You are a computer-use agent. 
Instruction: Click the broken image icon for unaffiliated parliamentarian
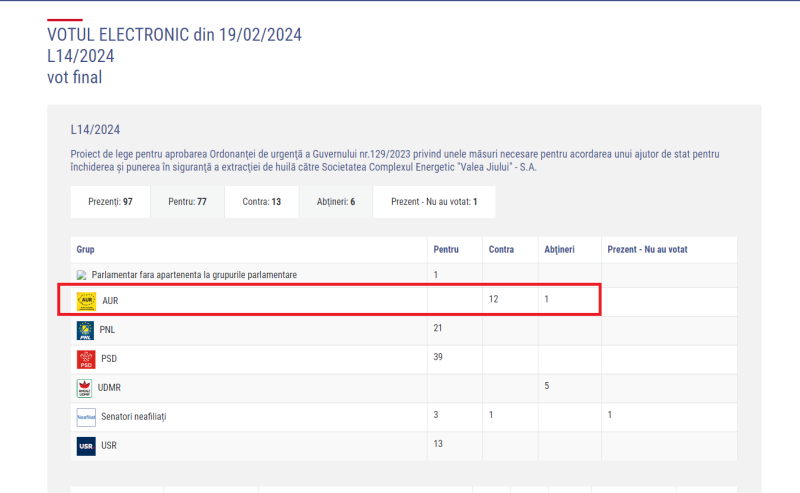coord(82,275)
